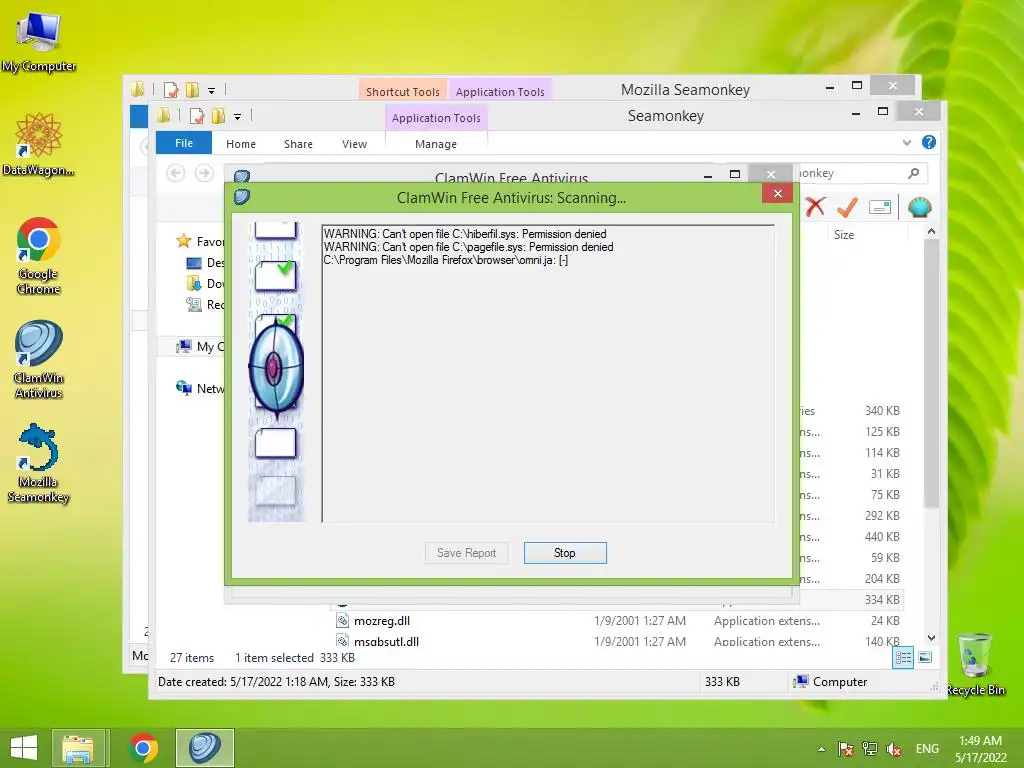Select the msabsutl.dll file
This screenshot has height=768, width=1024.
coord(387,641)
